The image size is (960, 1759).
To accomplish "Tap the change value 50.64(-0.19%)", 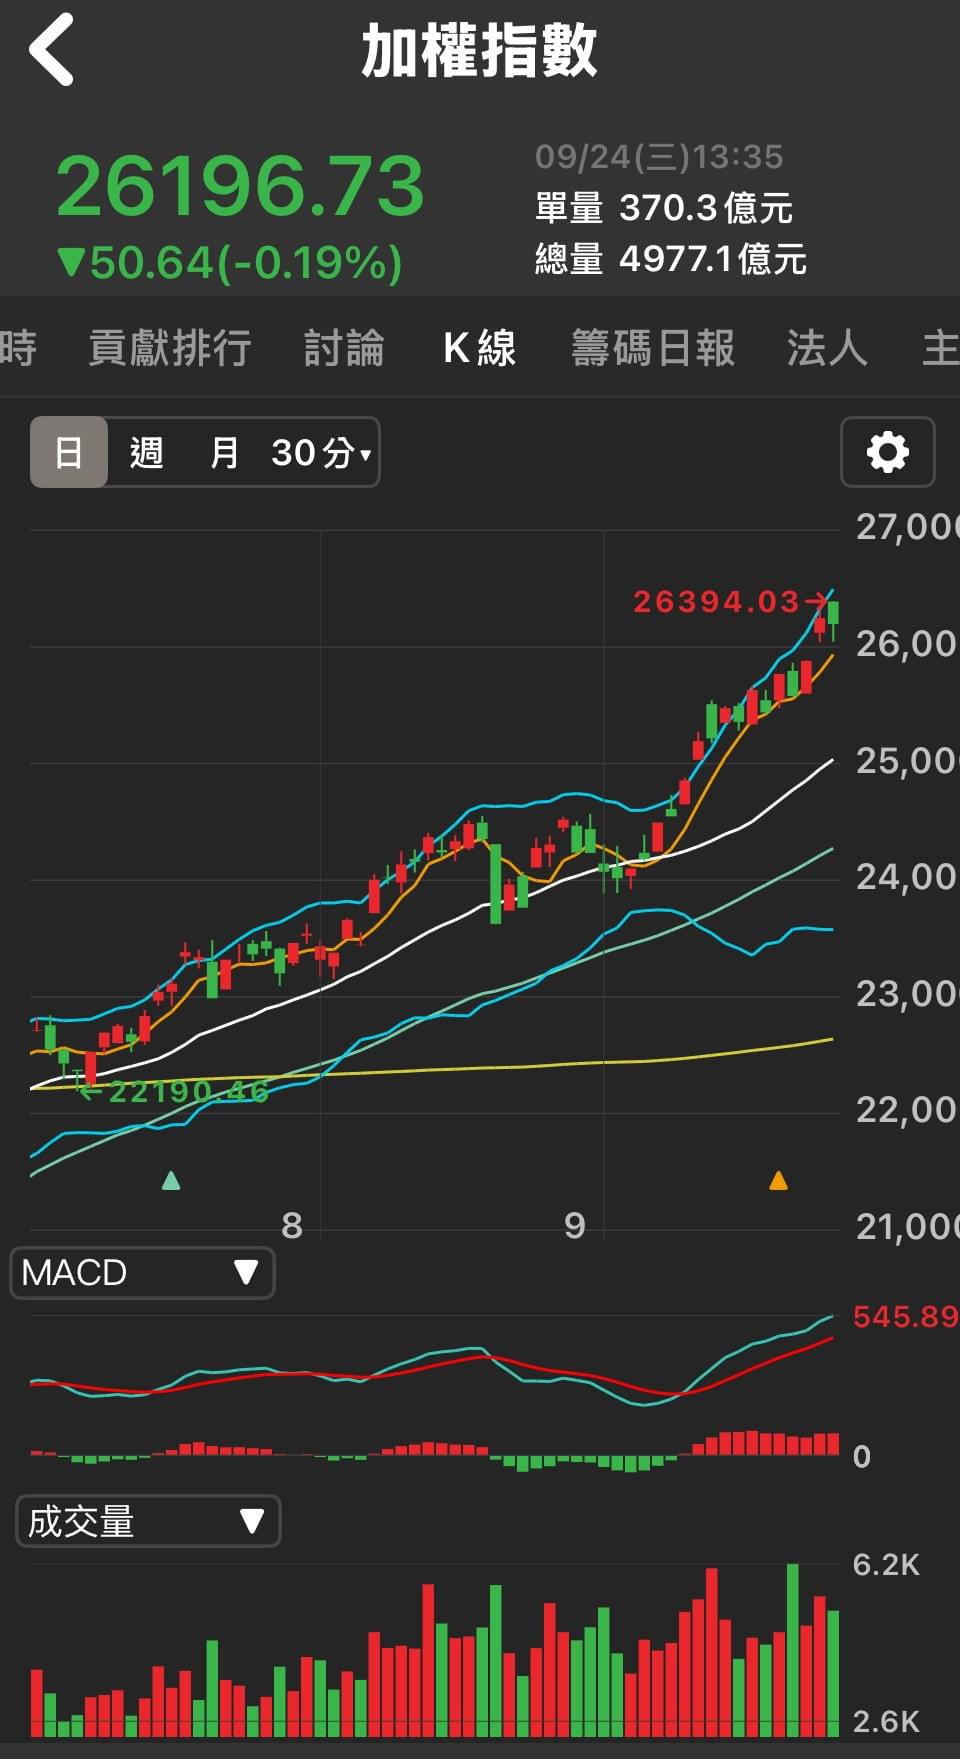I will click(x=230, y=263).
